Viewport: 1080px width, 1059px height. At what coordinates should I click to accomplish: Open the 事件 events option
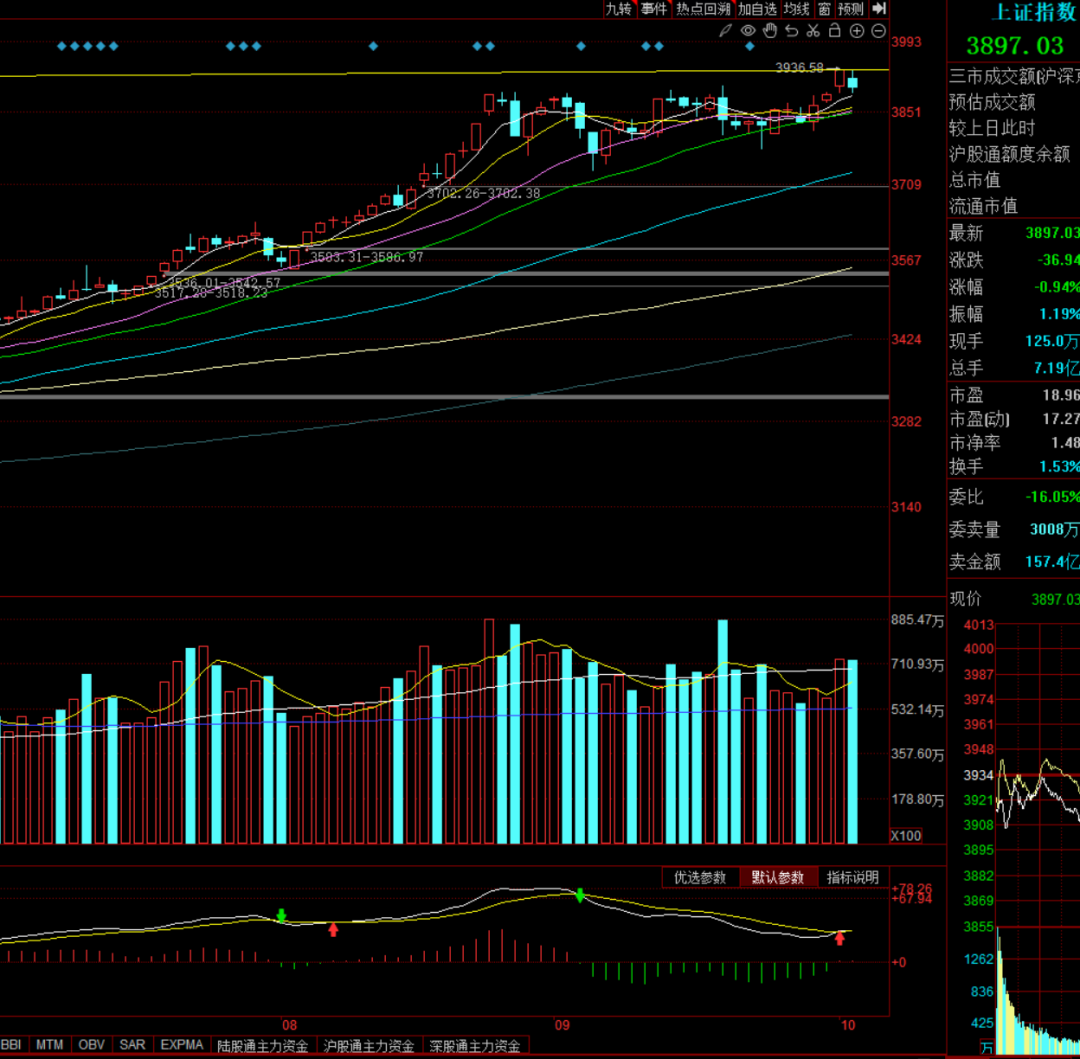654,9
